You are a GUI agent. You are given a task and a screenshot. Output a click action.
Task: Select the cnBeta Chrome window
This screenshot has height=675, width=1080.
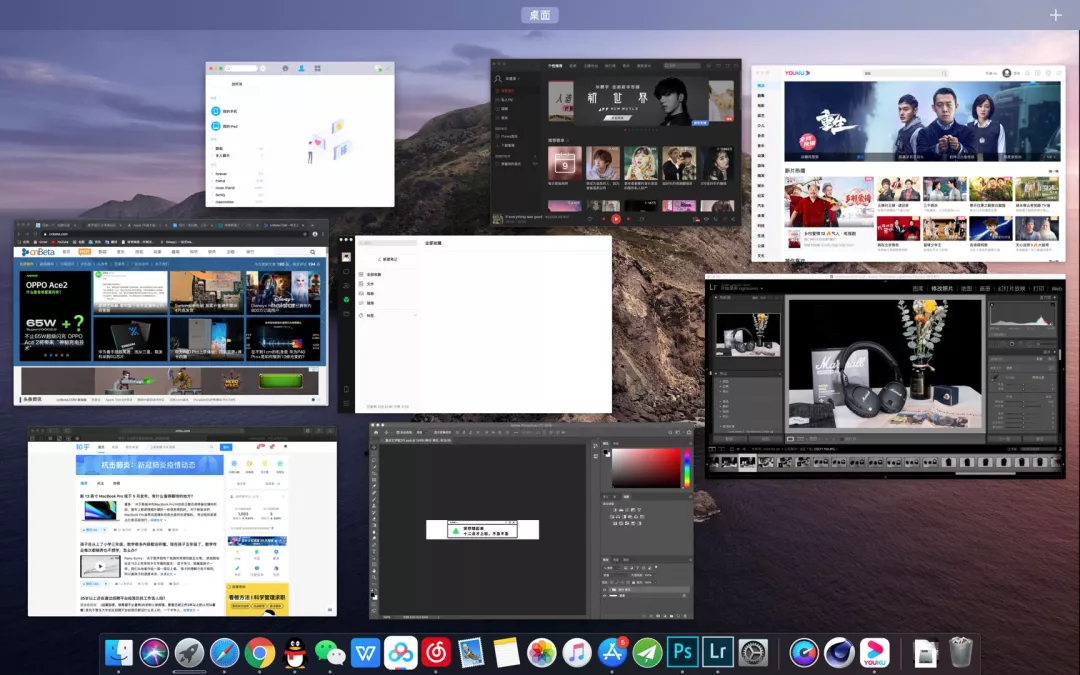(x=171, y=313)
